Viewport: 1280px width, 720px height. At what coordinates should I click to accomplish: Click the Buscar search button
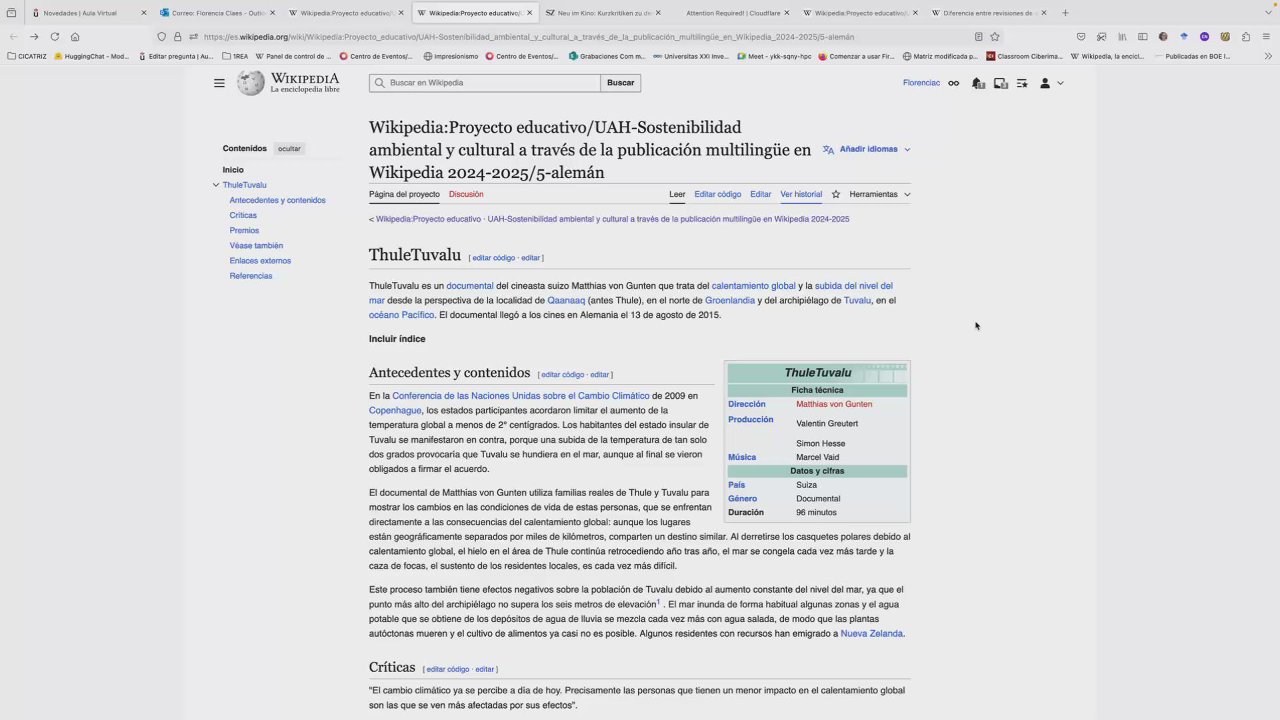coord(621,83)
